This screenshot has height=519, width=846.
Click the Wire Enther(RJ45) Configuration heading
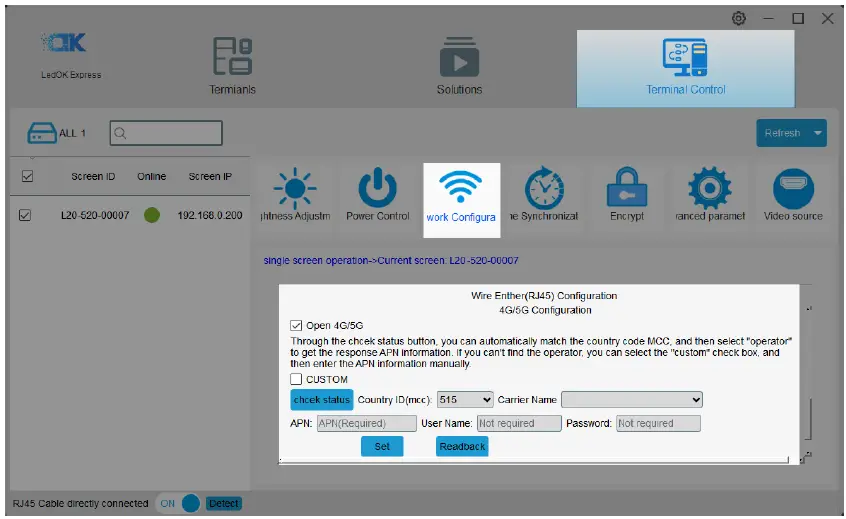click(x=544, y=296)
